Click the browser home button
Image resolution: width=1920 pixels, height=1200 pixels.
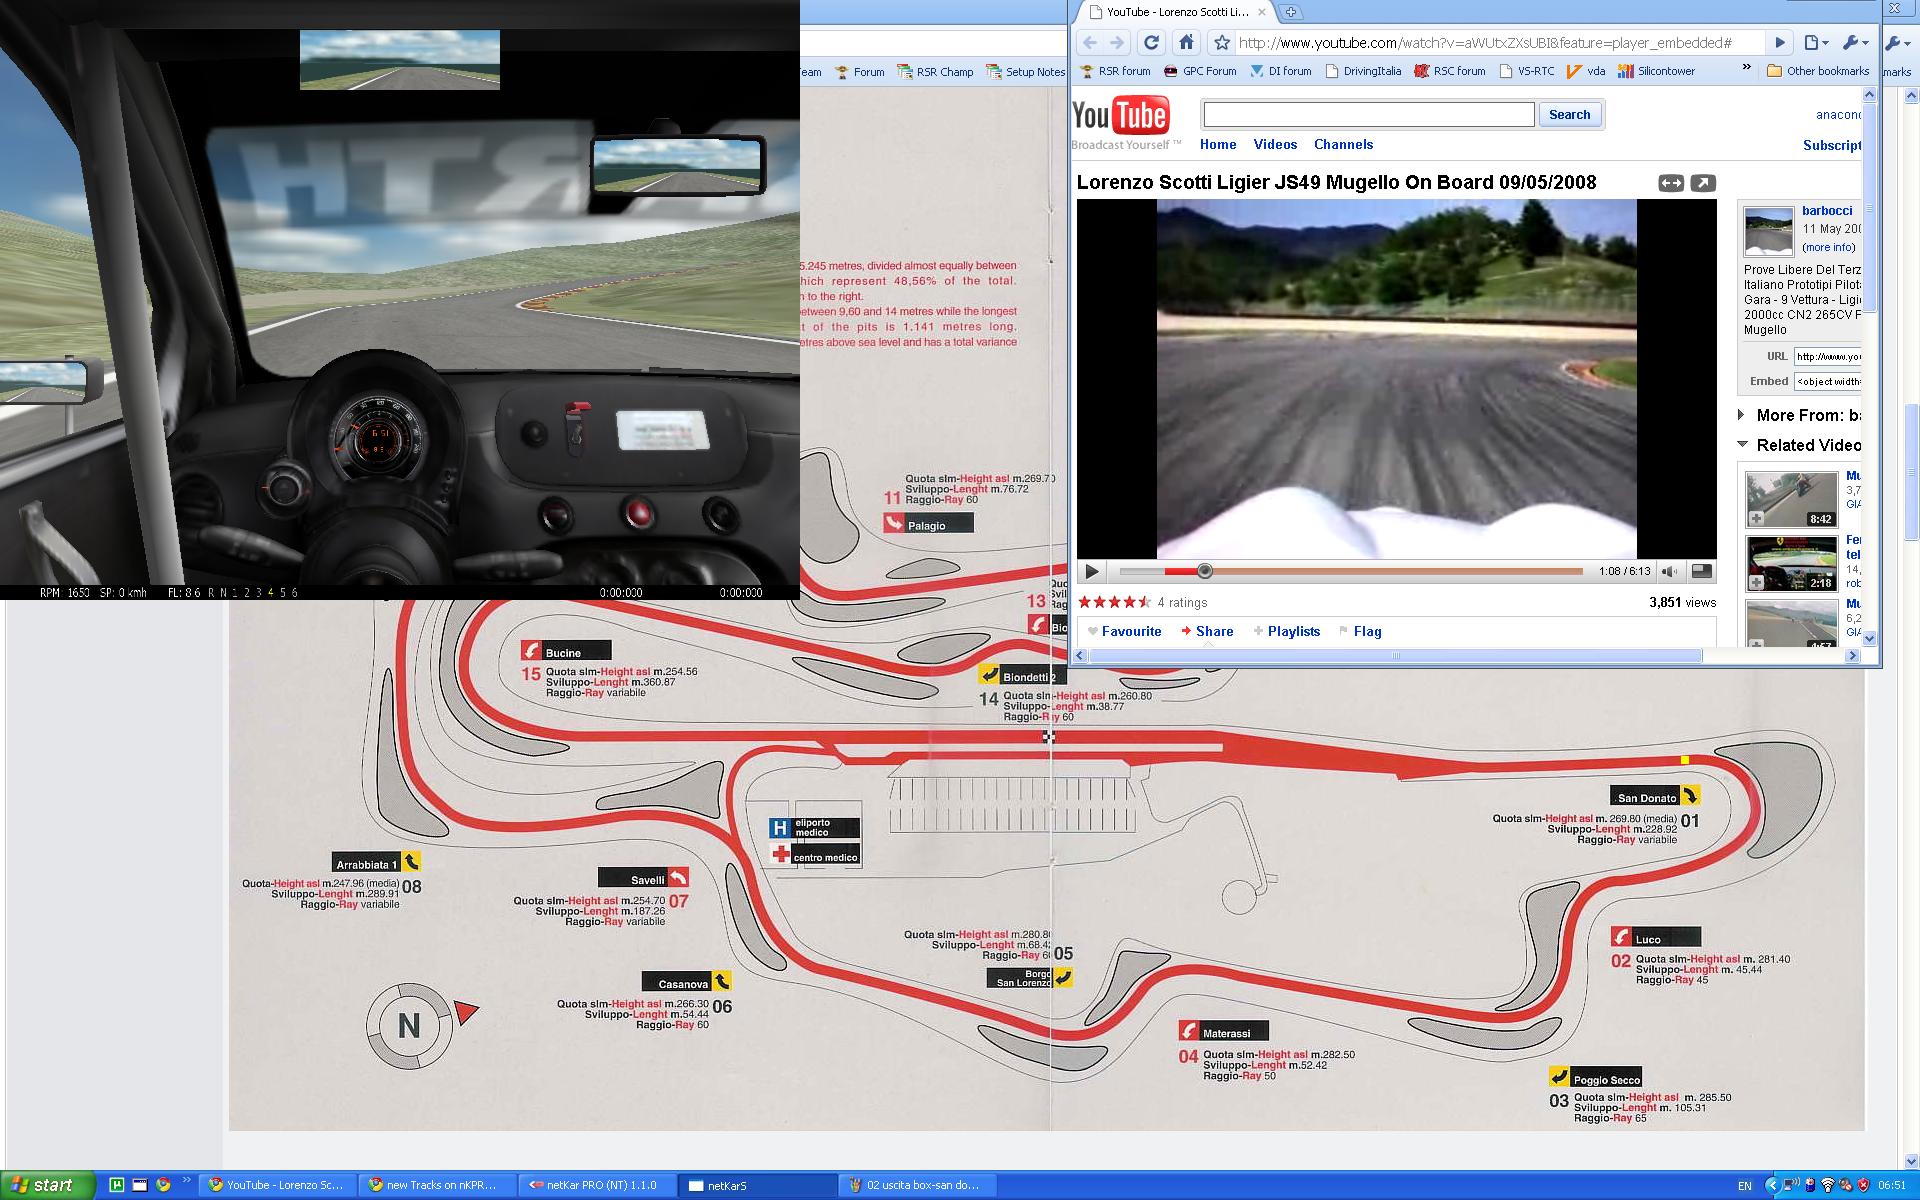click(1186, 43)
